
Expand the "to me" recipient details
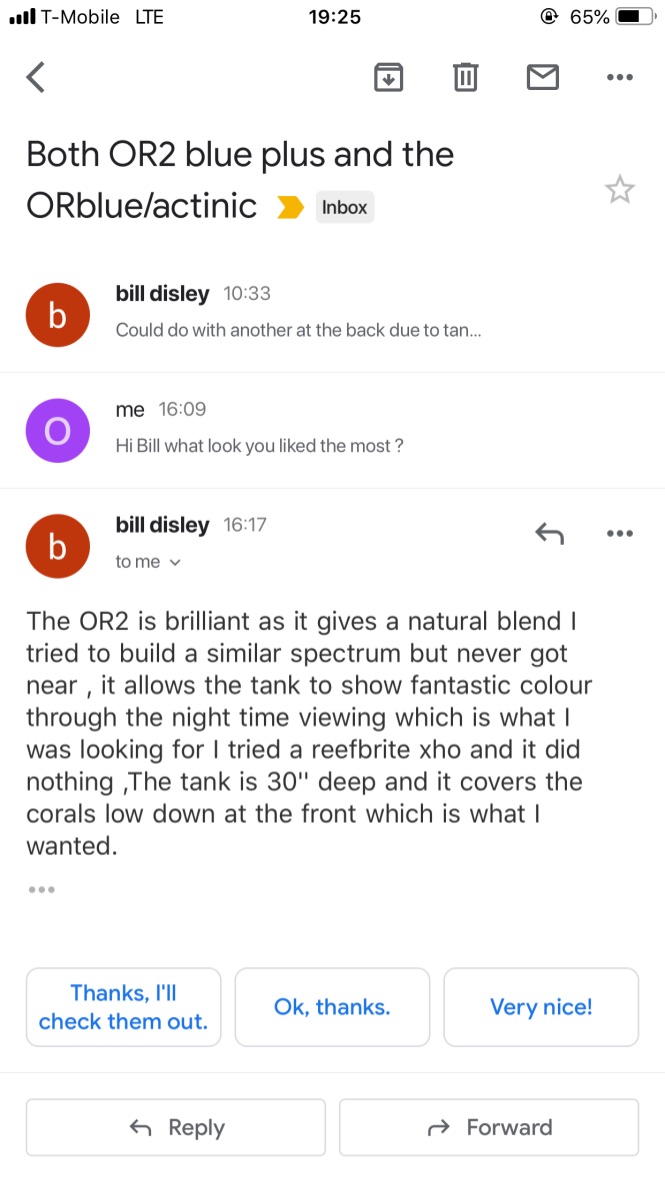coord(148,562)
